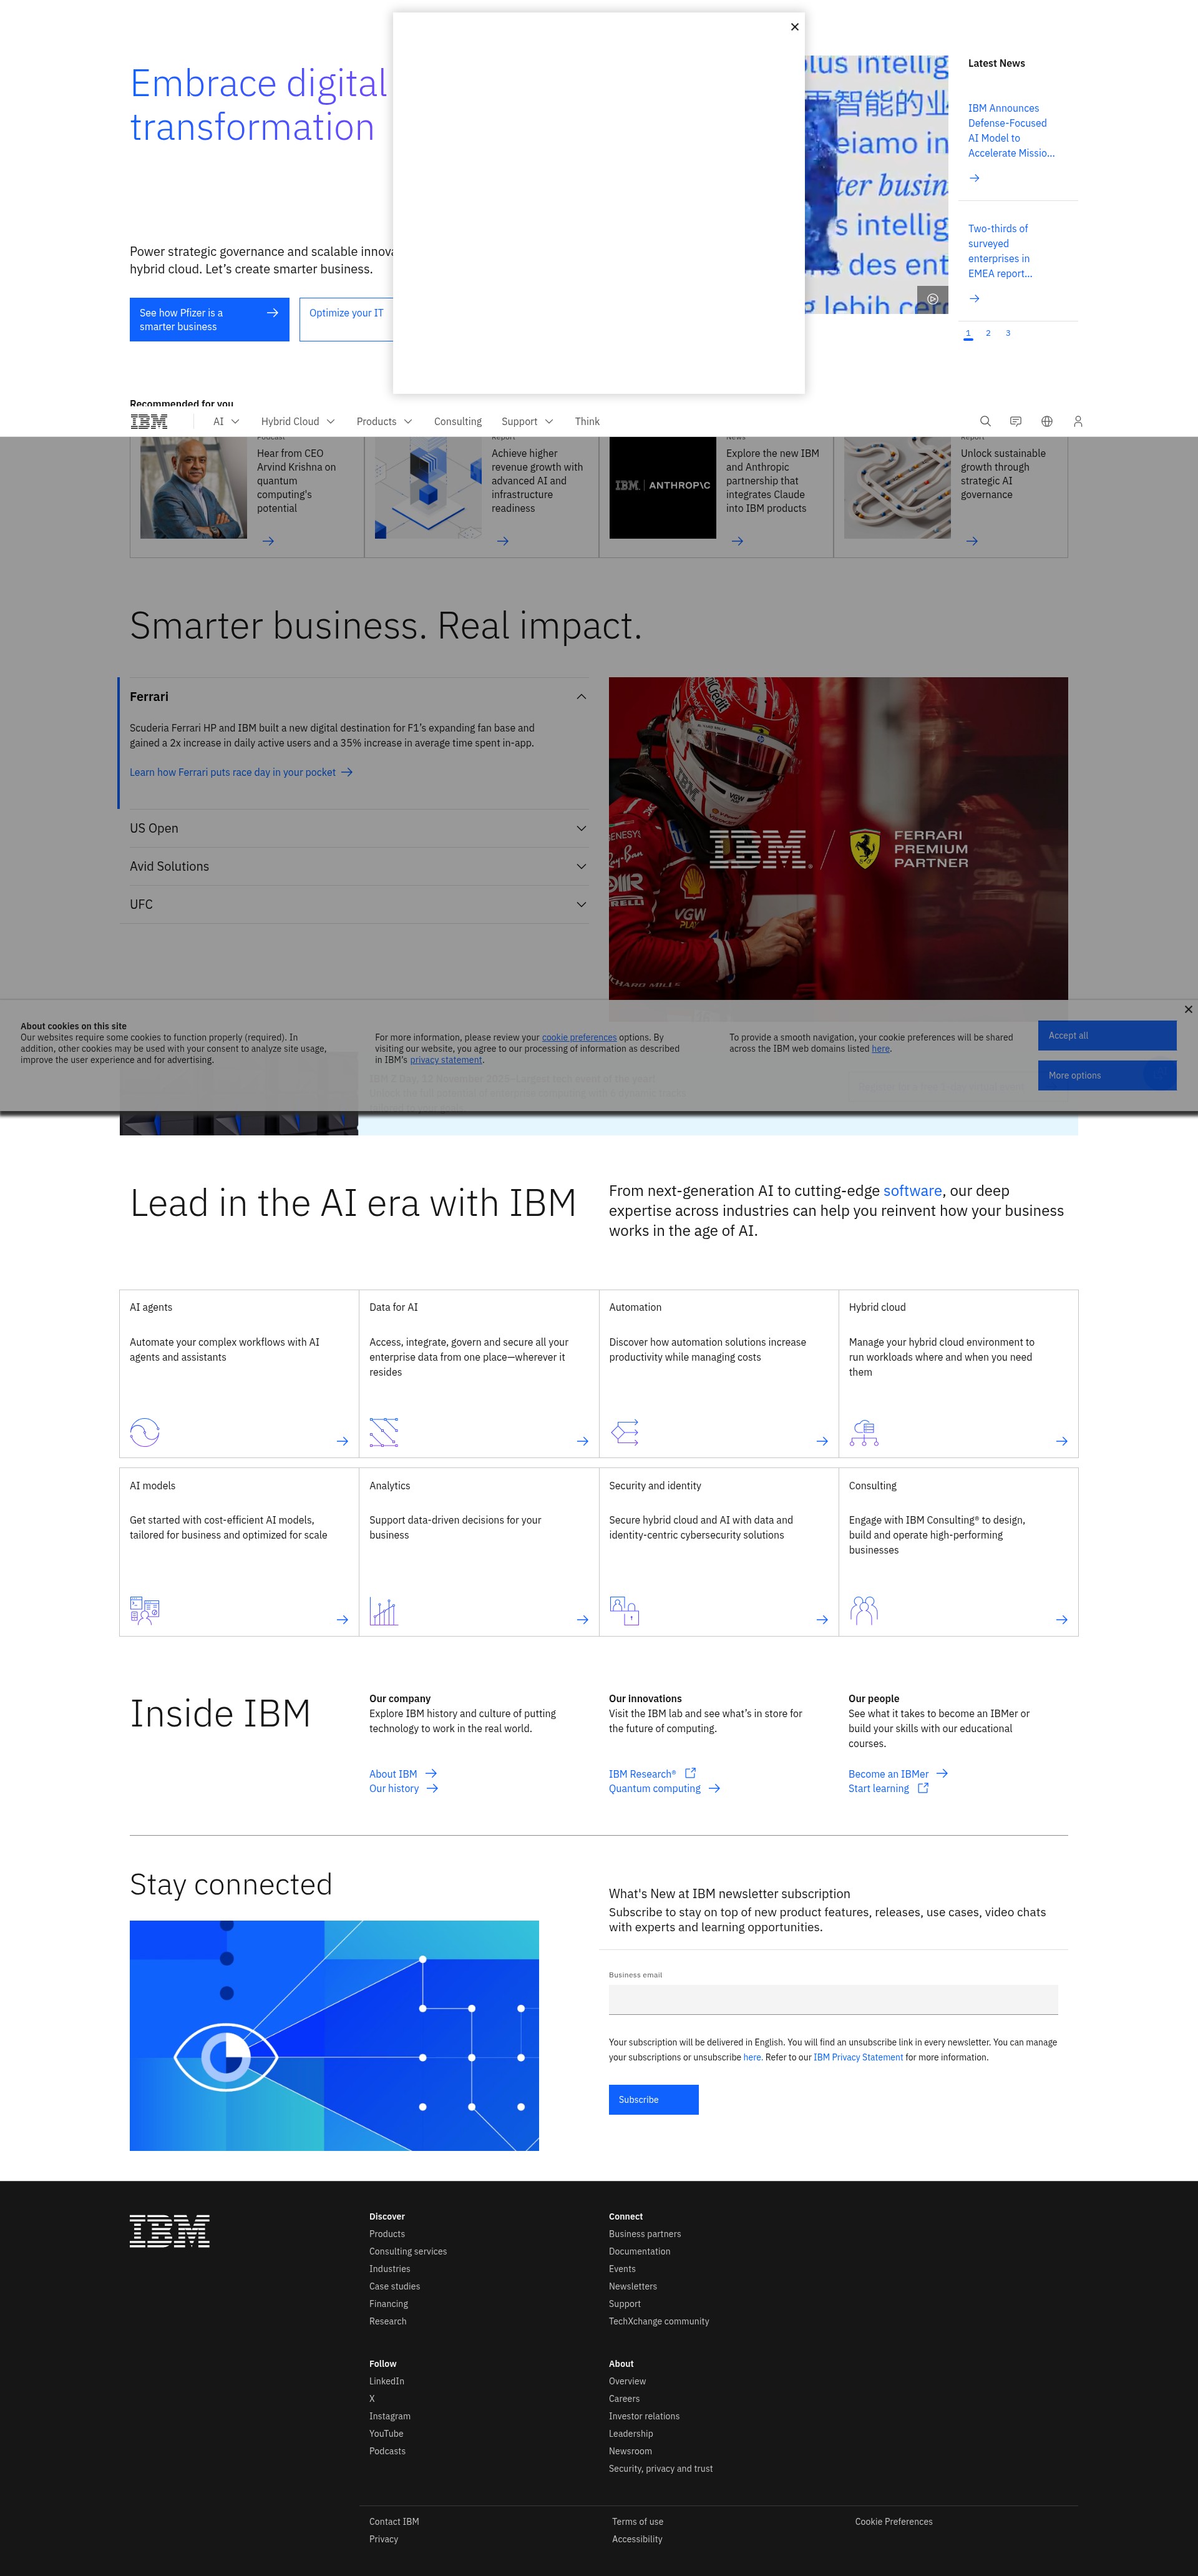
Task: Click arrow on strategic AI governance card
Action: tap(972, 541)
